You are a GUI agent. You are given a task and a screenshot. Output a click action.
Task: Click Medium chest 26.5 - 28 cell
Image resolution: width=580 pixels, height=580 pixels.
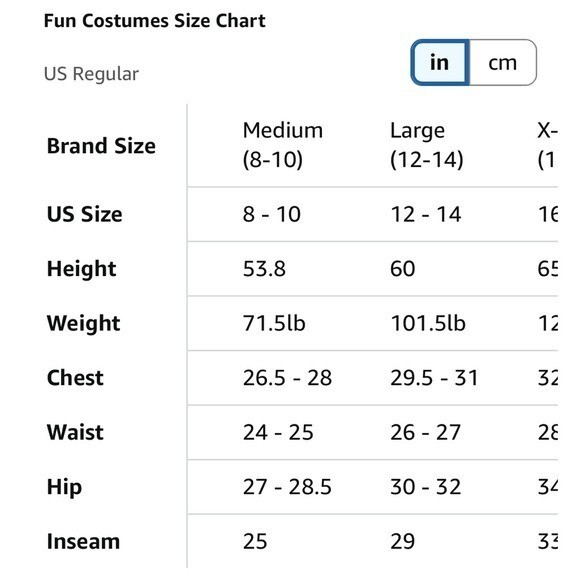(287, 378)
